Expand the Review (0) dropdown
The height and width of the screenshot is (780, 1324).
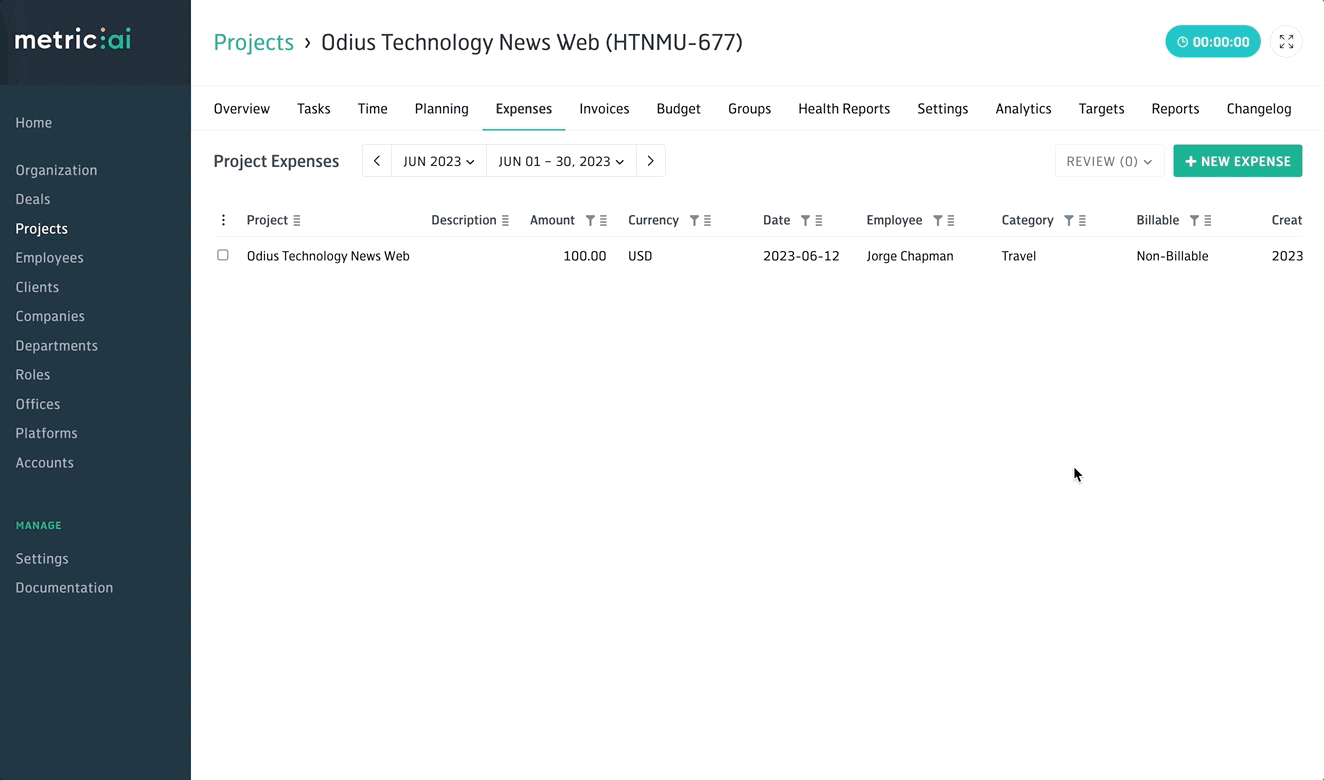point(1108,161)
